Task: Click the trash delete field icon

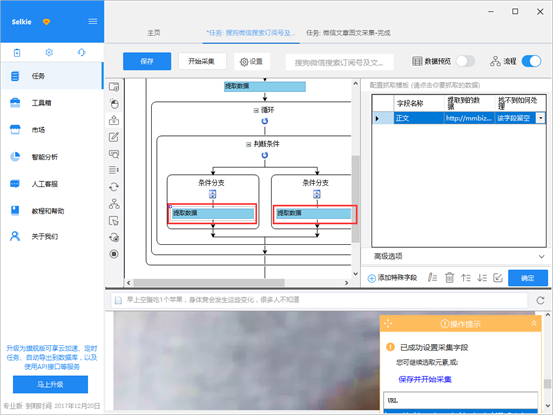Action: pyautogui.click(x=449, y=278)
